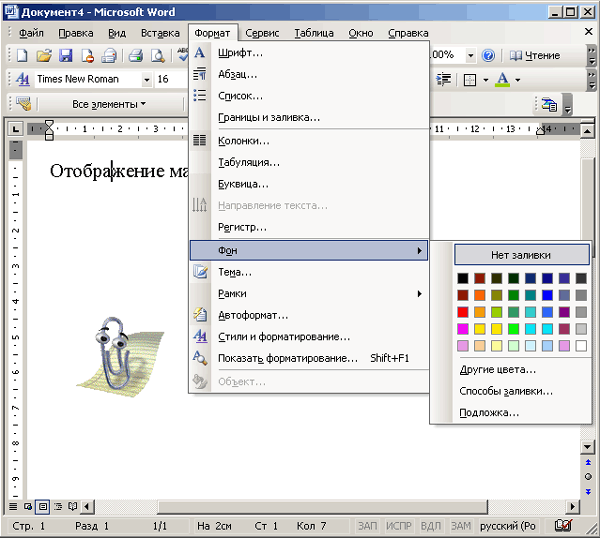Expand formatting toolbar options chevron

(592, 80)
